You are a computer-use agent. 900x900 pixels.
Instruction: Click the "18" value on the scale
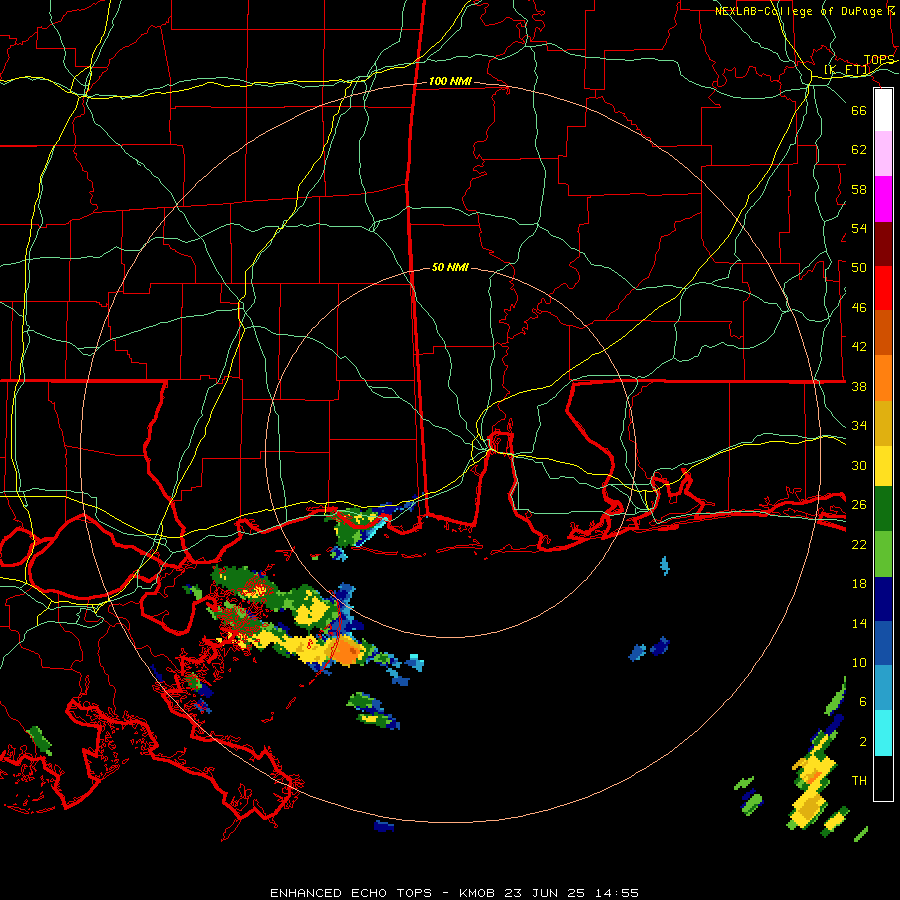click(859, 584)
